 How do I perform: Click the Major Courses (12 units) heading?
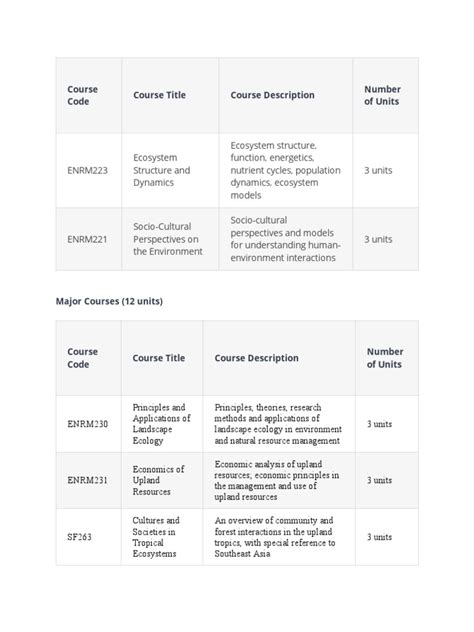pos(109,301)
